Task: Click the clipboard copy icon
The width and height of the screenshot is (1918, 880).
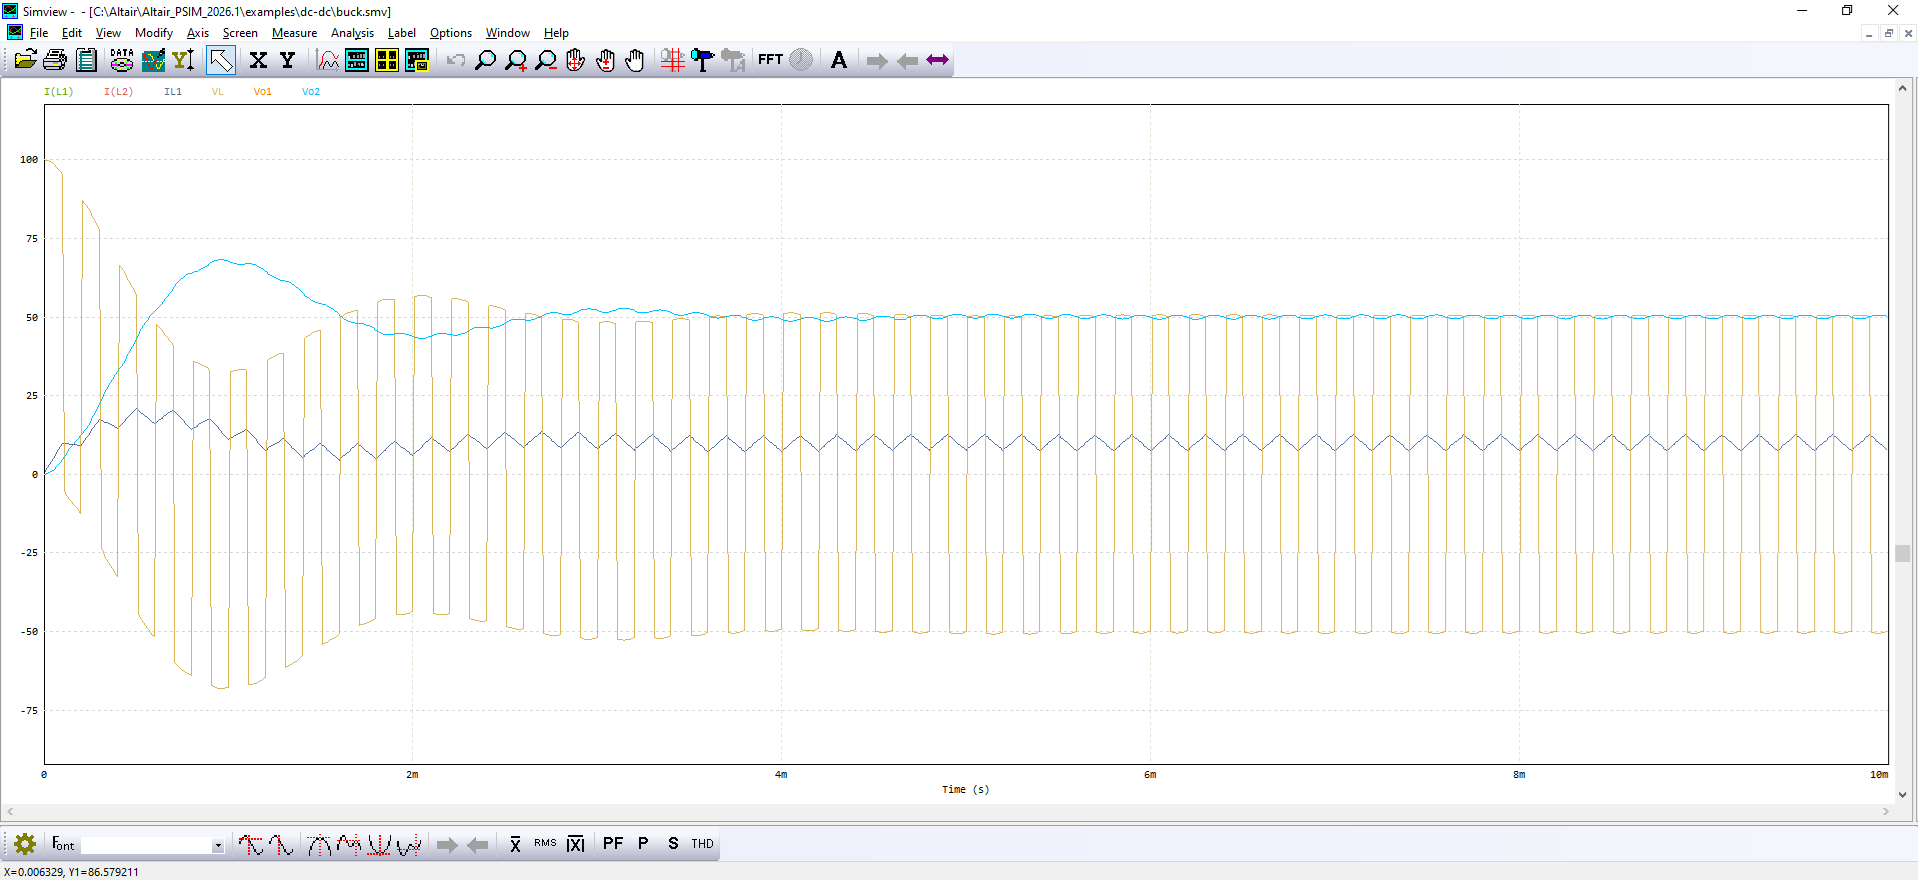Action: (x=87, y=60)
